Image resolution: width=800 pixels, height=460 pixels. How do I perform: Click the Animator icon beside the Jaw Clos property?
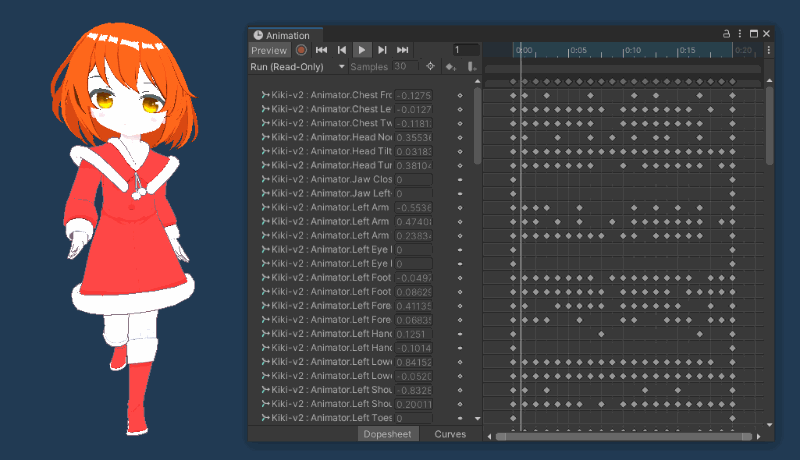(x=265, y=179)
